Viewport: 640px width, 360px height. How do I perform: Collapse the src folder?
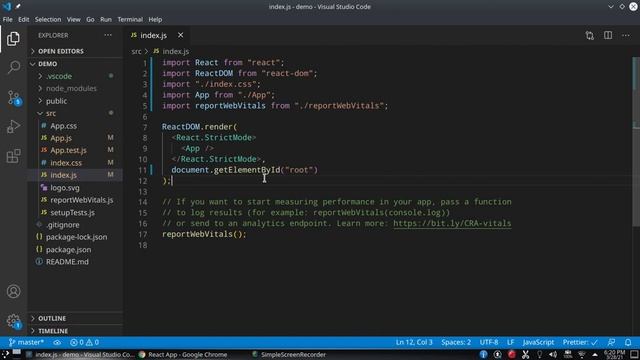[76, 113]
